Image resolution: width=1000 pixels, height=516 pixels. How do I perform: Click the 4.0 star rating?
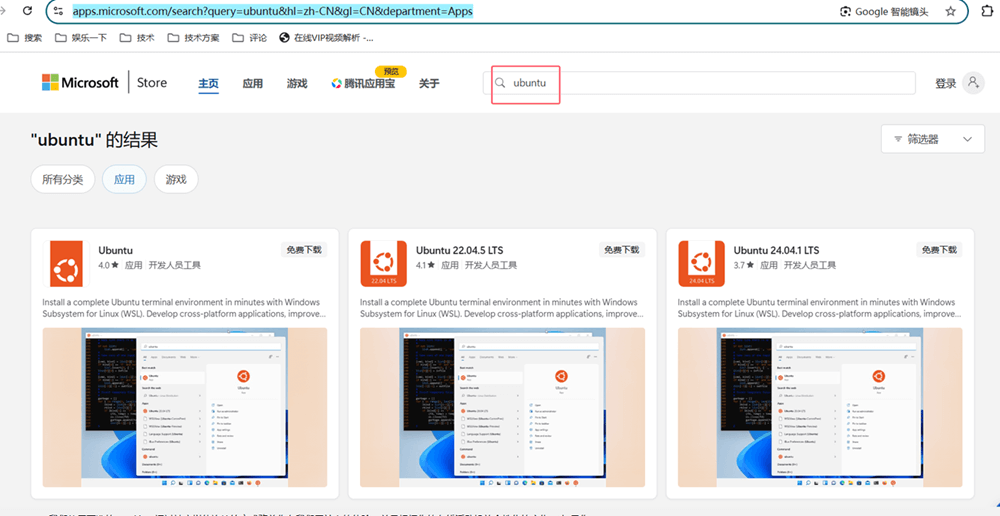(x=108, y=265)
